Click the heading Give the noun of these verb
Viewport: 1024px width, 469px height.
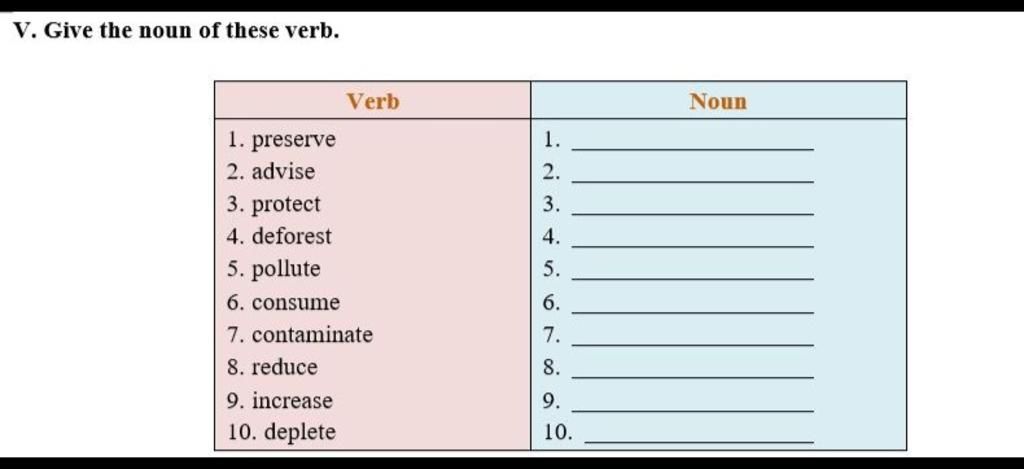pyautogui.click(x=191, y=31)
